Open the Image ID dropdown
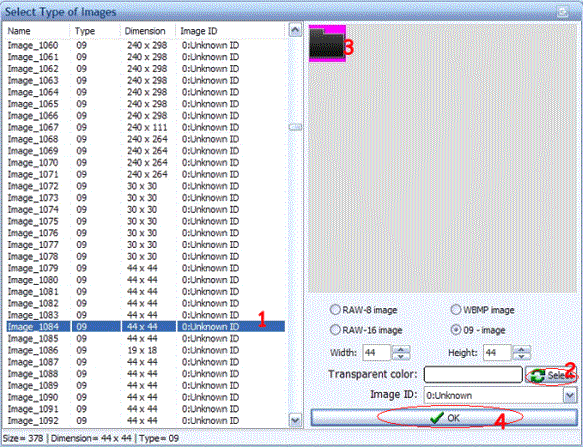The height and width of the screenshot is (447, 583). pos(570,395)
